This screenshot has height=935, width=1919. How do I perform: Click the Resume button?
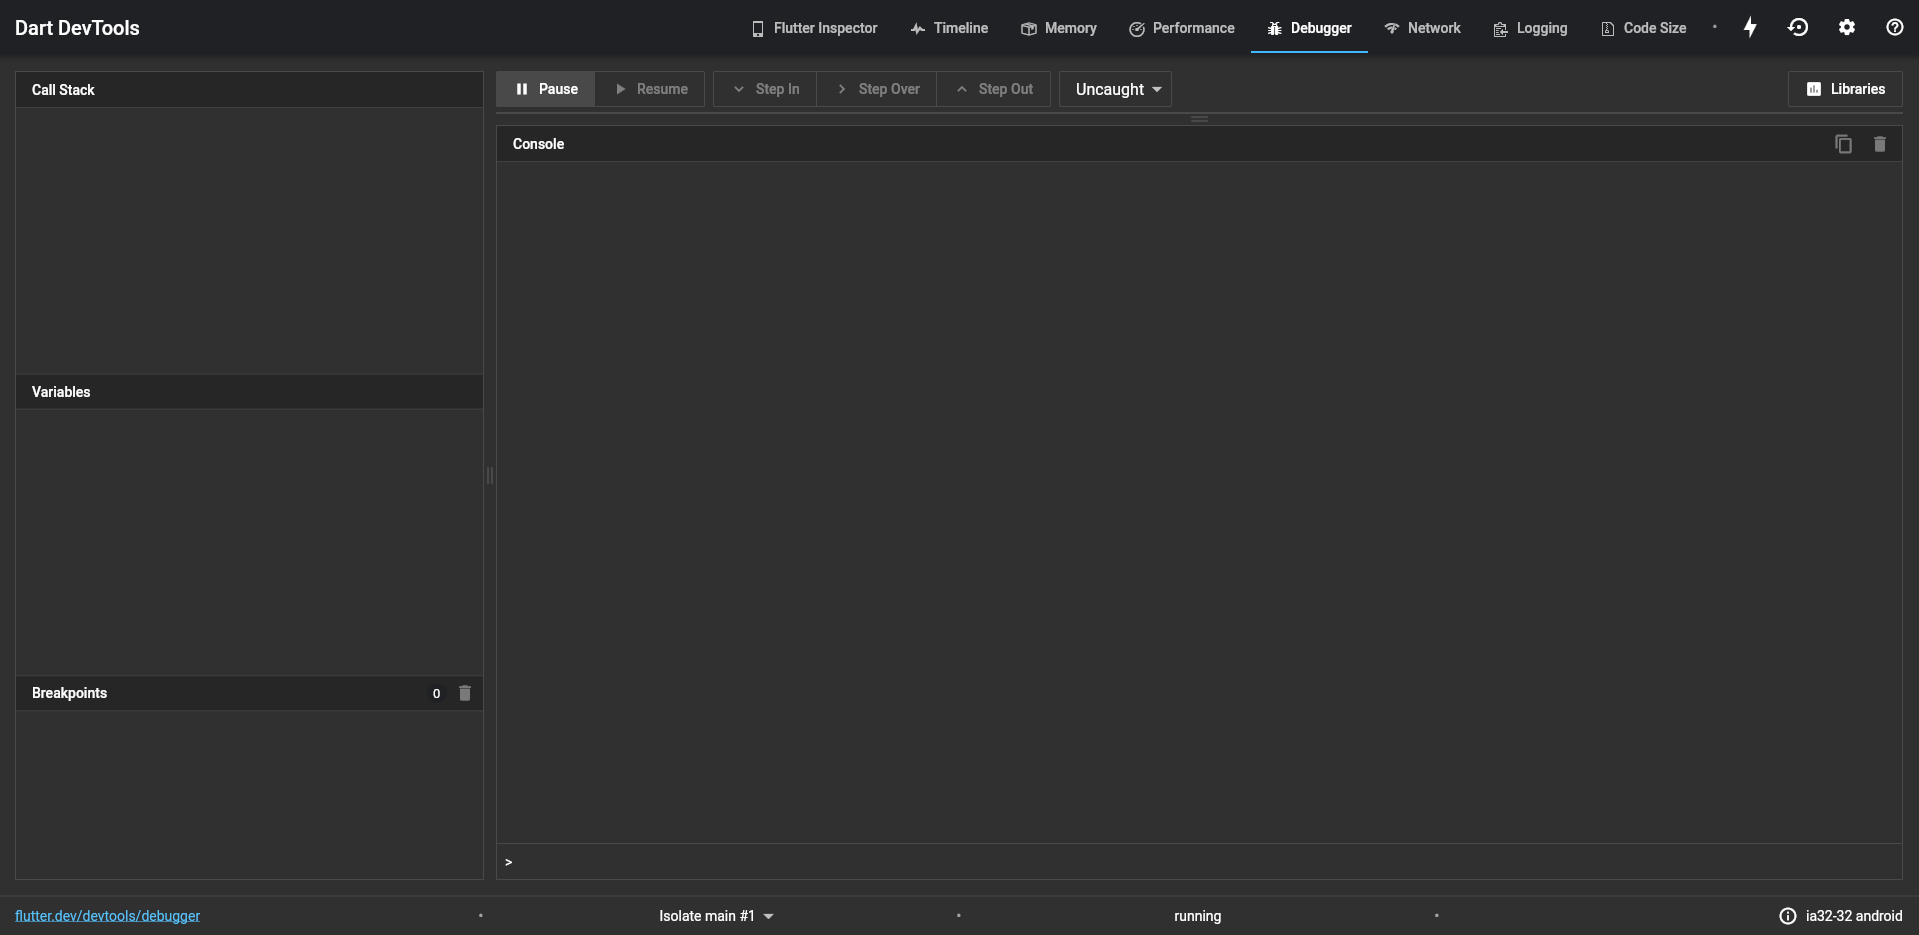pos(650,89)
